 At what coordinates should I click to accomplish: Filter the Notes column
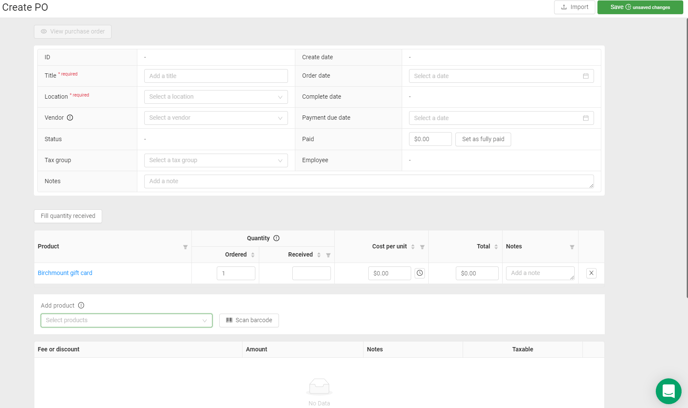572,247
